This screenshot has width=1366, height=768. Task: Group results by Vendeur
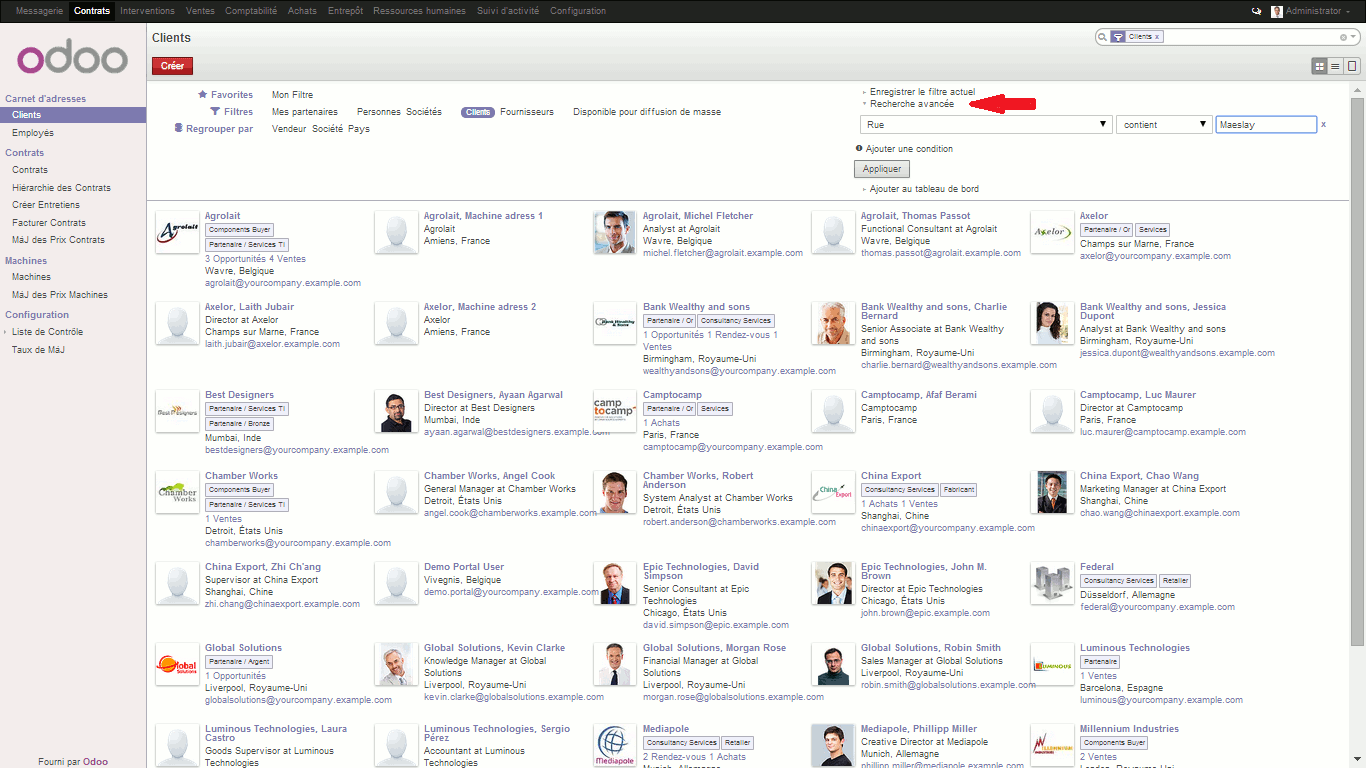289,129
